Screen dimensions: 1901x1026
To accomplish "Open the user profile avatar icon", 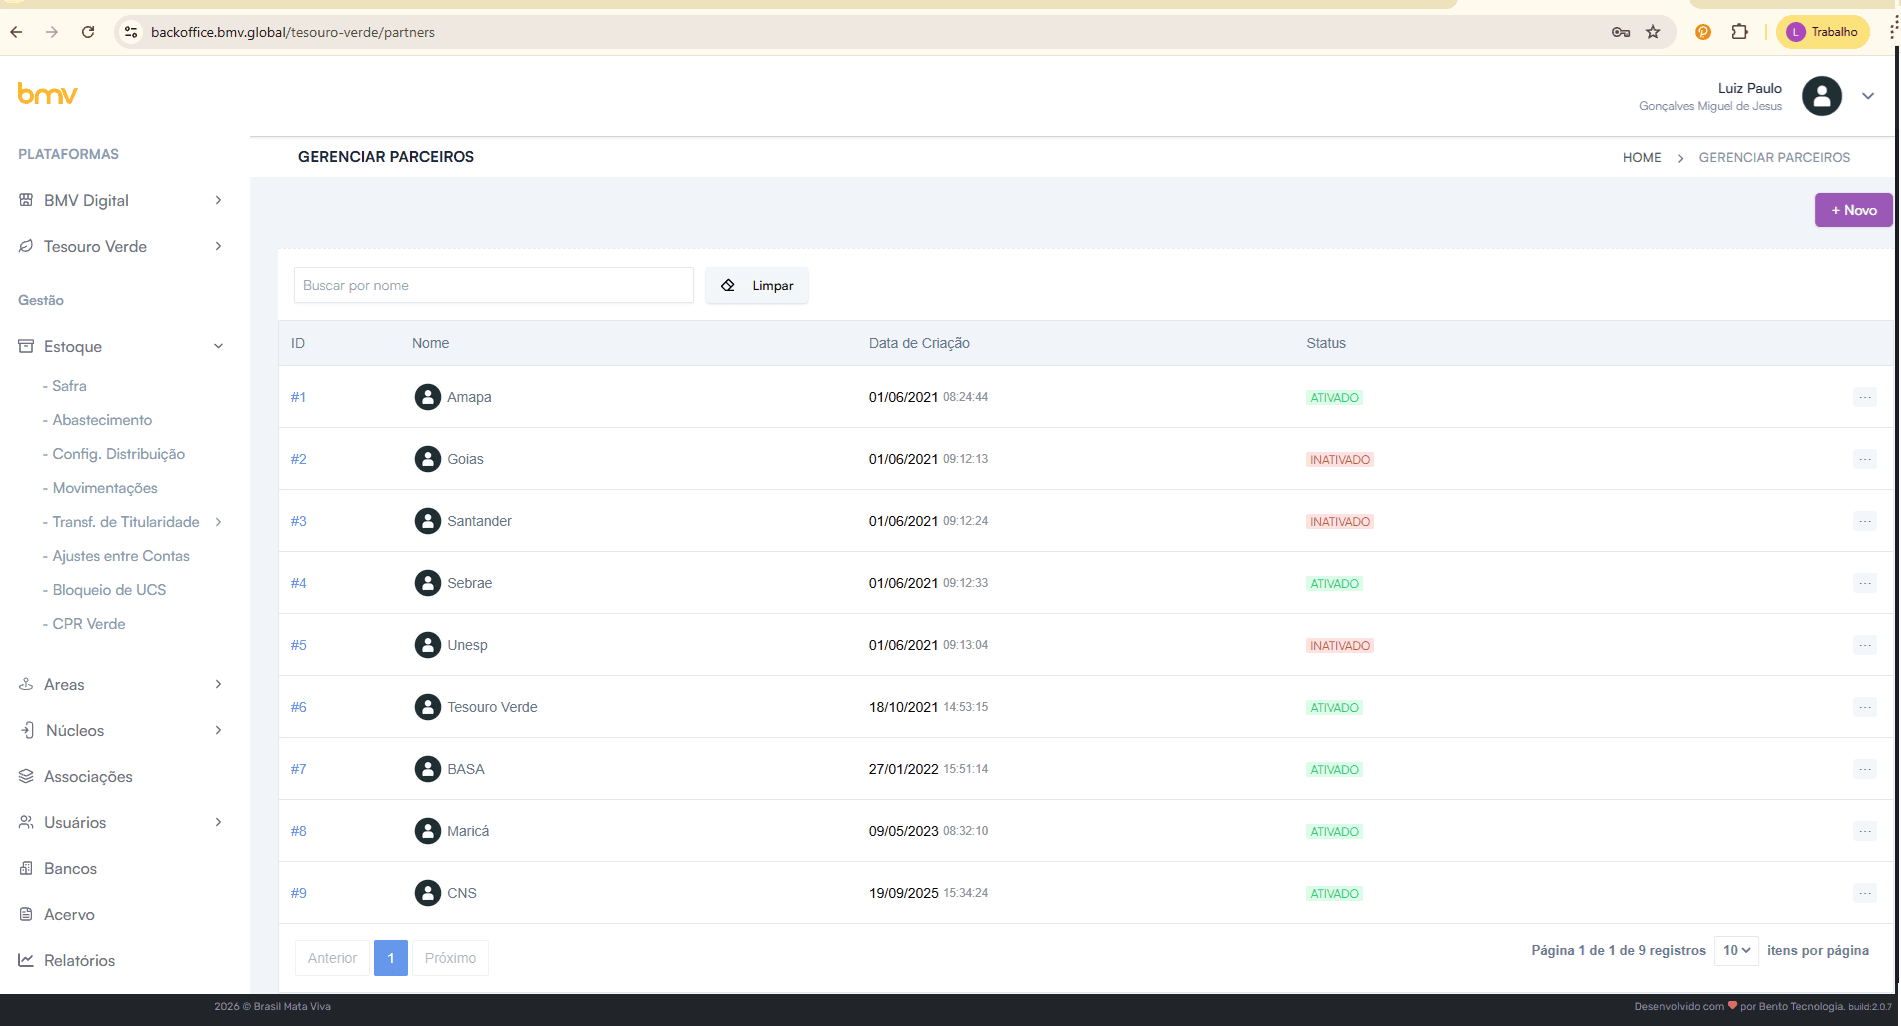I will click(1821, 96).
